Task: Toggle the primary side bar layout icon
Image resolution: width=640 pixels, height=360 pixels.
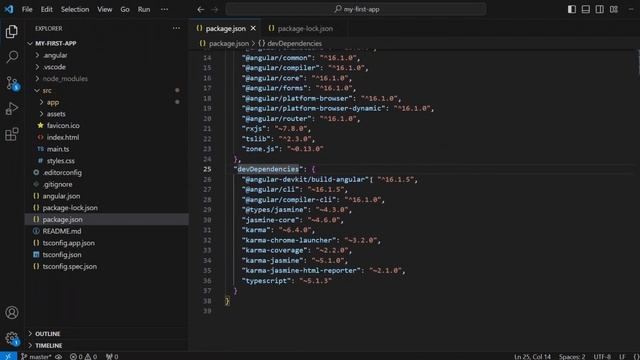Action: [x=572, y=9]
